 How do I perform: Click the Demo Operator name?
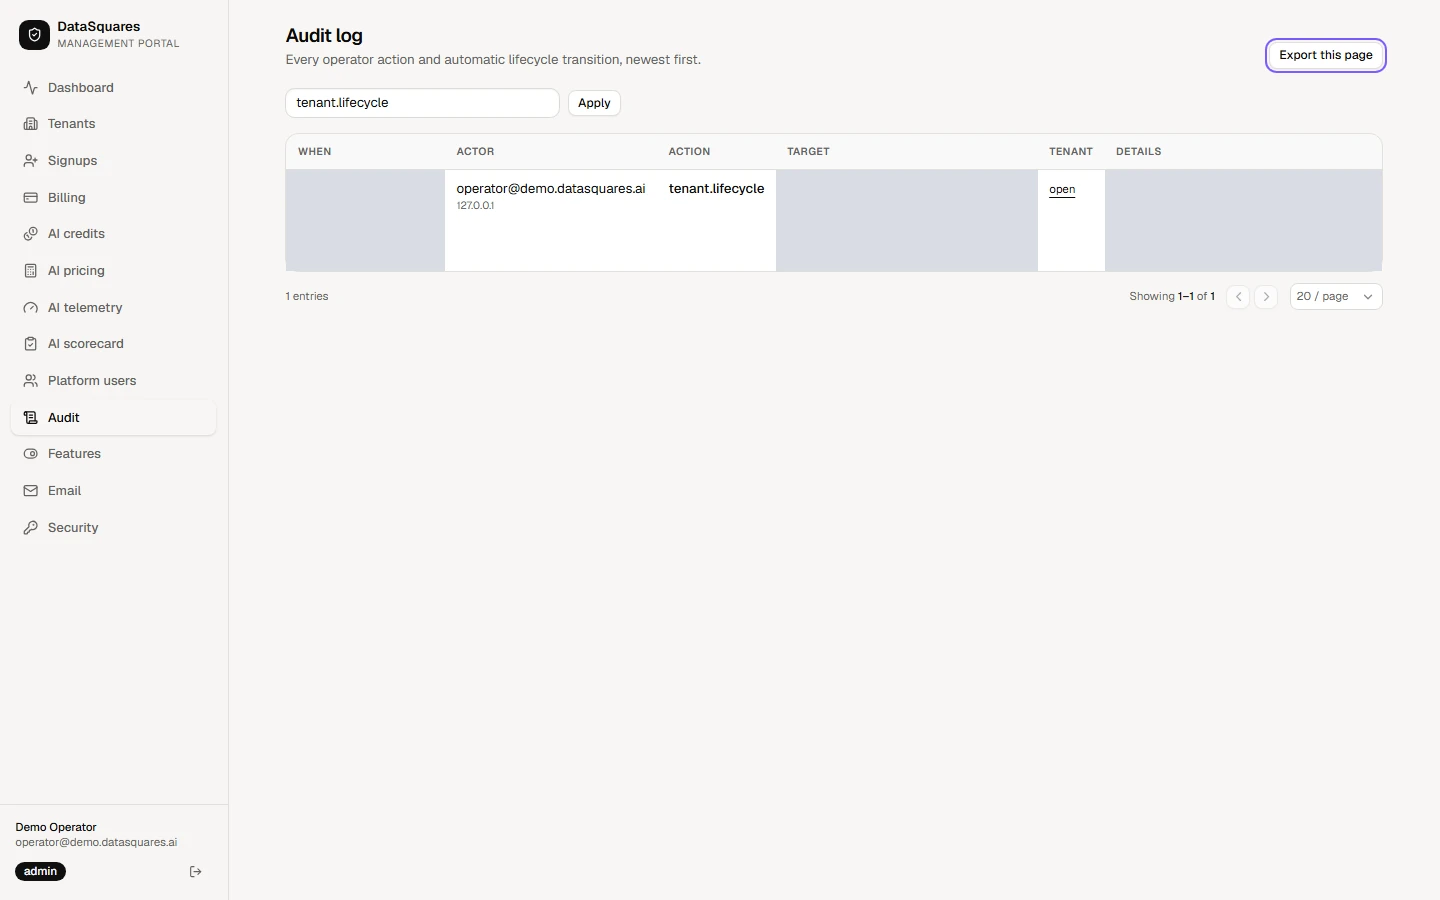tap(56, 827)
